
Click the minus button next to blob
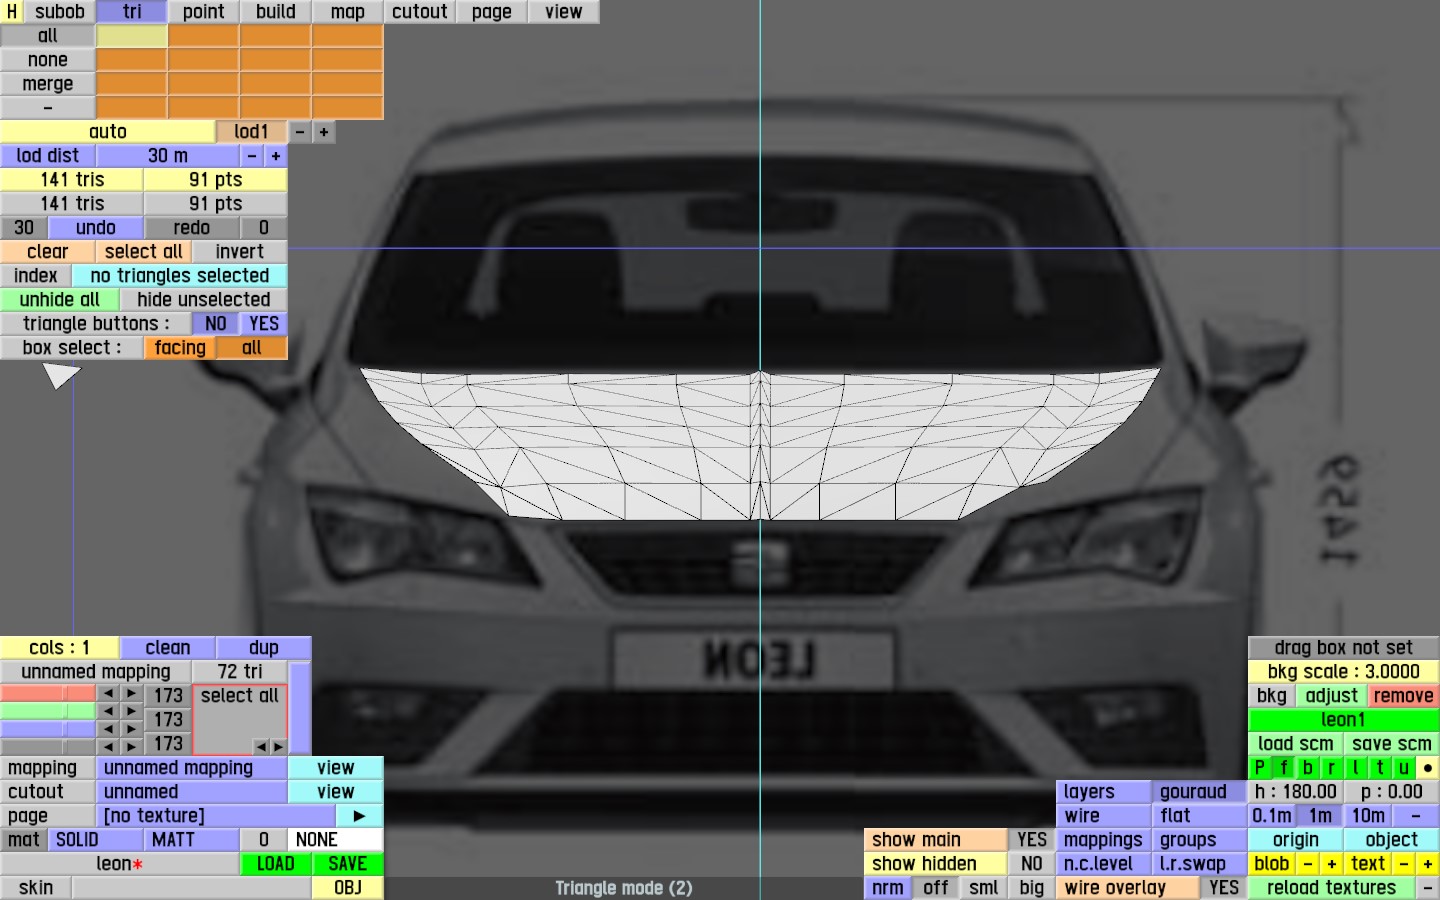[1308, 864]
